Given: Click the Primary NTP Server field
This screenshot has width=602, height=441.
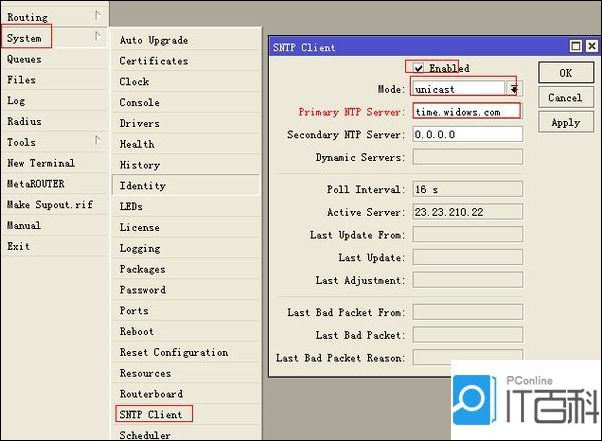Looking at the screenshot, I should pos(467,112).
